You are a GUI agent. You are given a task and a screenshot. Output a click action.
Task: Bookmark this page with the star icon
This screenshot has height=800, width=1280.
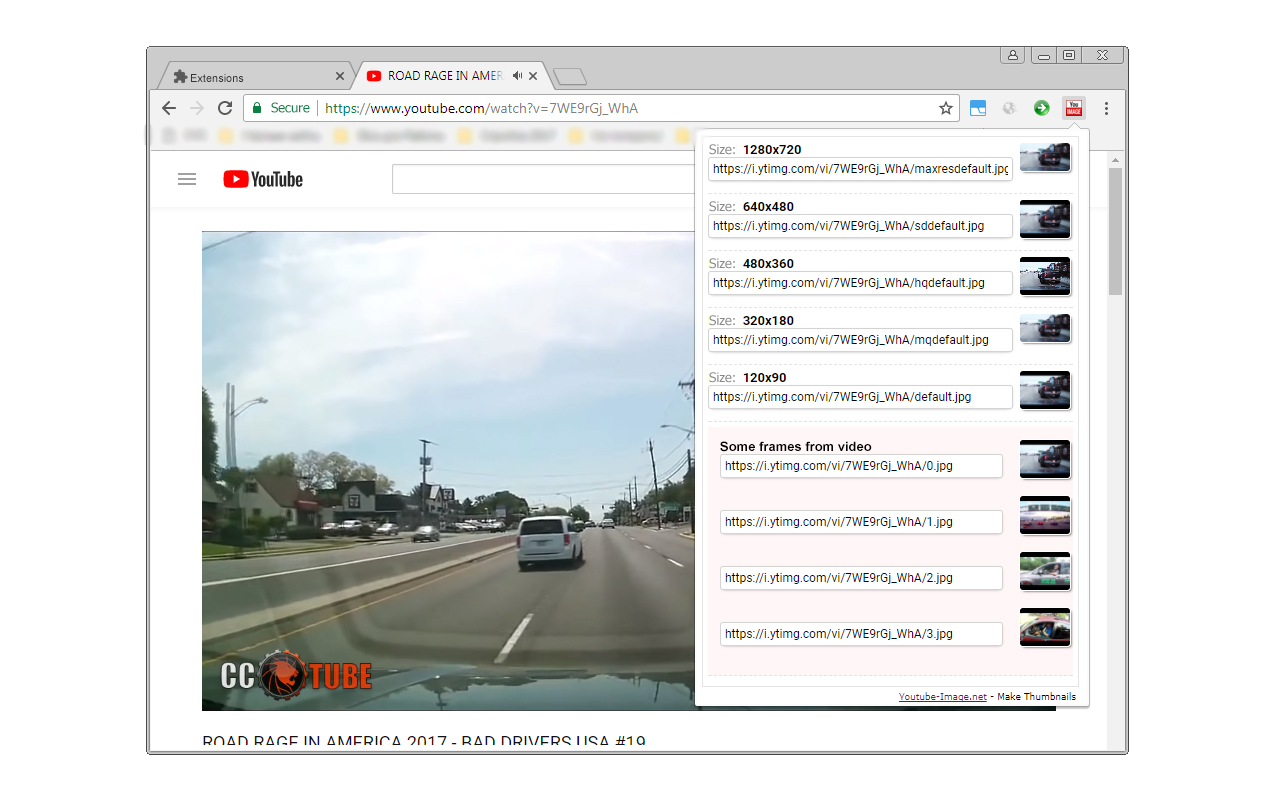point(945,108)
